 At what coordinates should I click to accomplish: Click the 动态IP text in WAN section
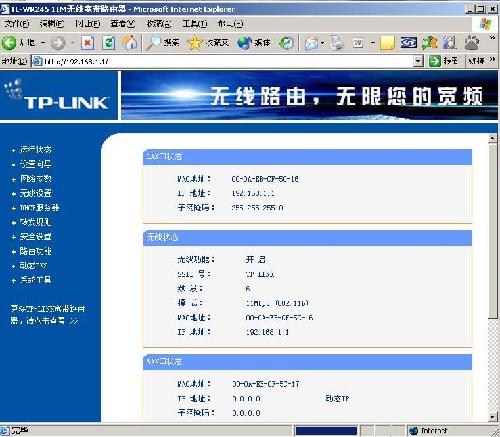click(337, 398)
